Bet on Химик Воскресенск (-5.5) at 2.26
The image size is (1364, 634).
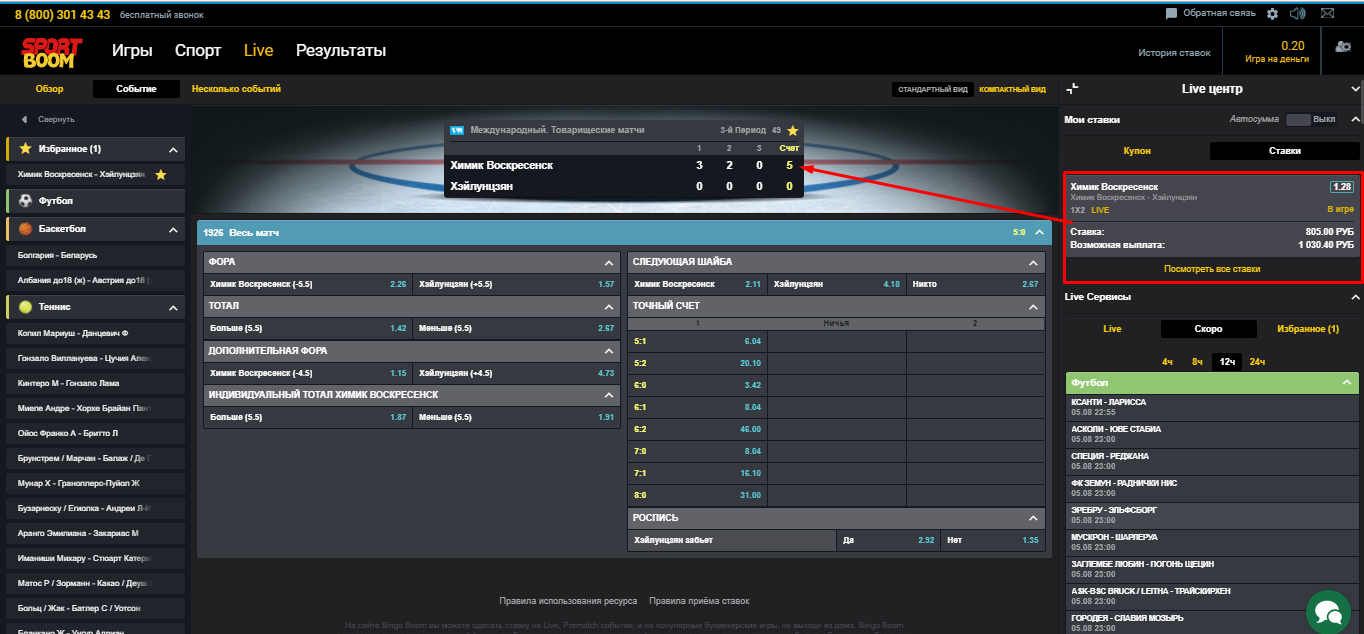click(x=308, y=284)
